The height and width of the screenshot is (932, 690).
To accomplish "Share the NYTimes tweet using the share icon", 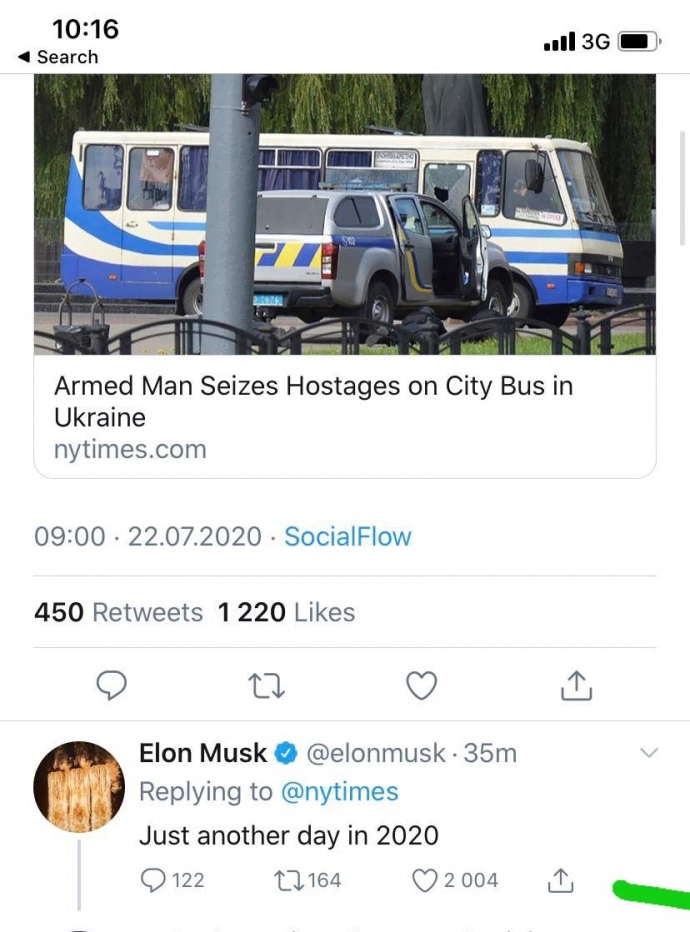I will [x=575, y=686].
